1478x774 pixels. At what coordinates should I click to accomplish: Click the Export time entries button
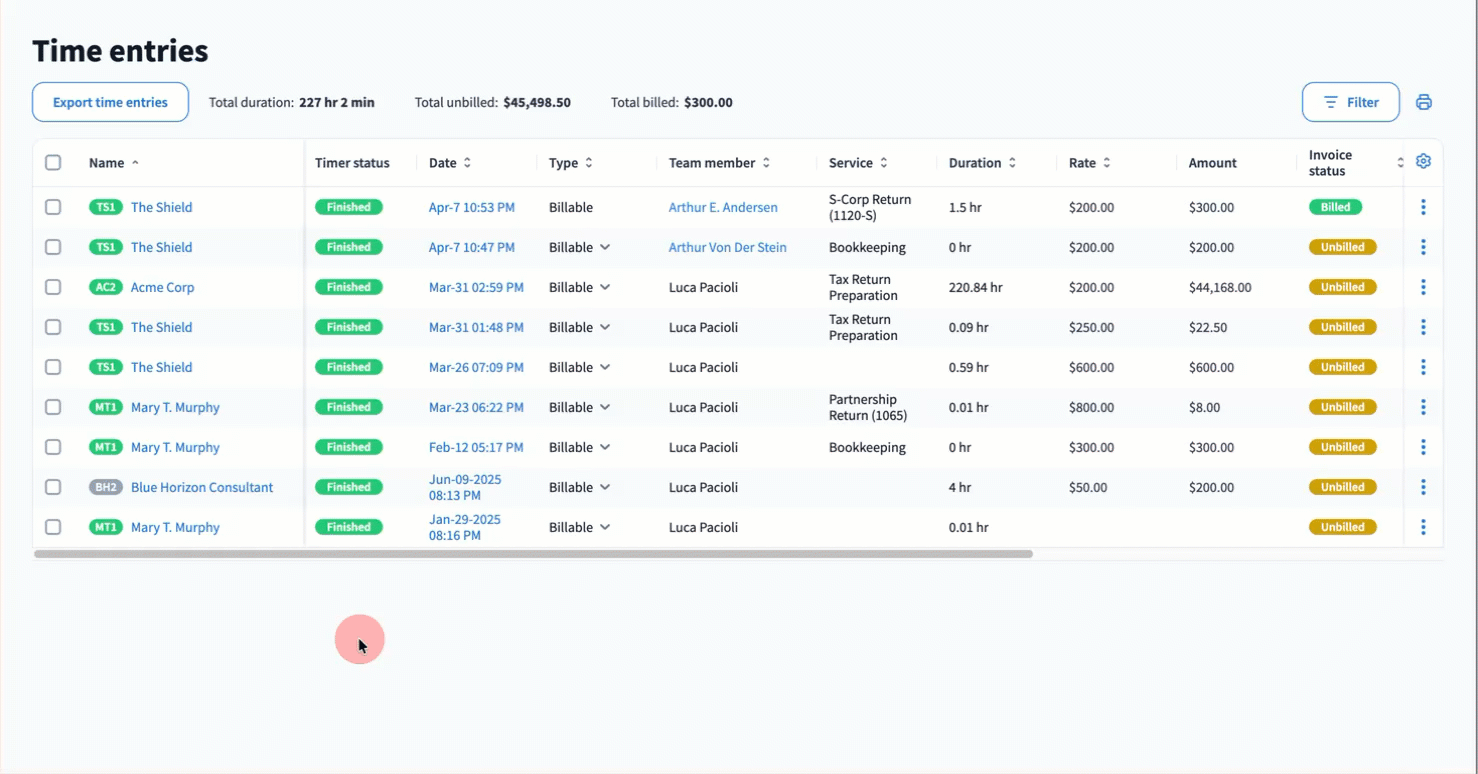[110, 102]
